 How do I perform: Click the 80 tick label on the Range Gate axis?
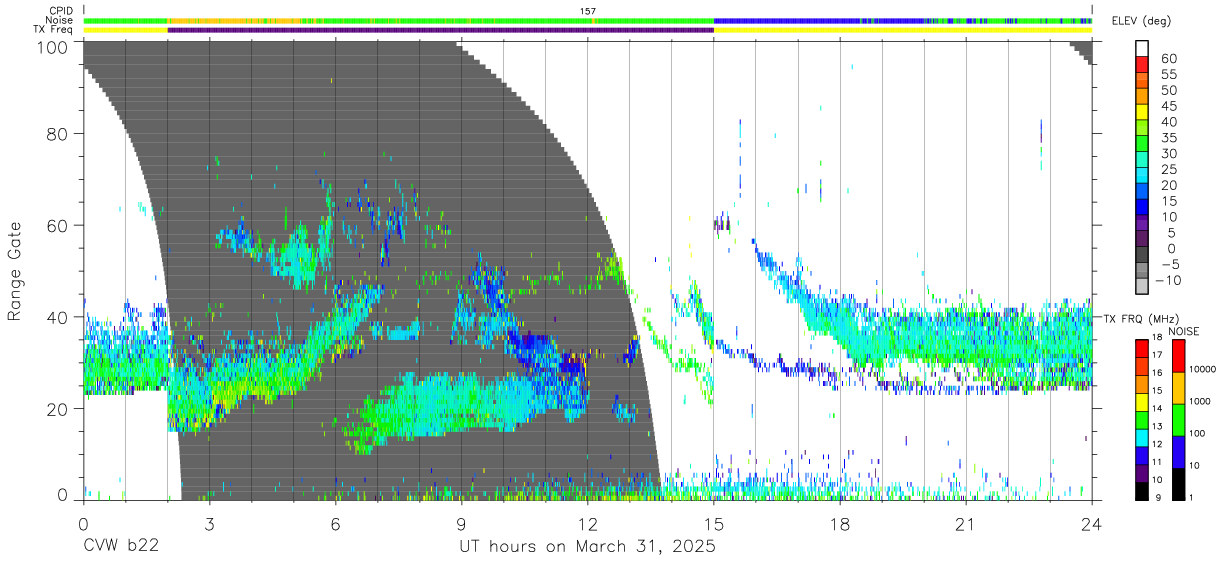click(59, 134)
